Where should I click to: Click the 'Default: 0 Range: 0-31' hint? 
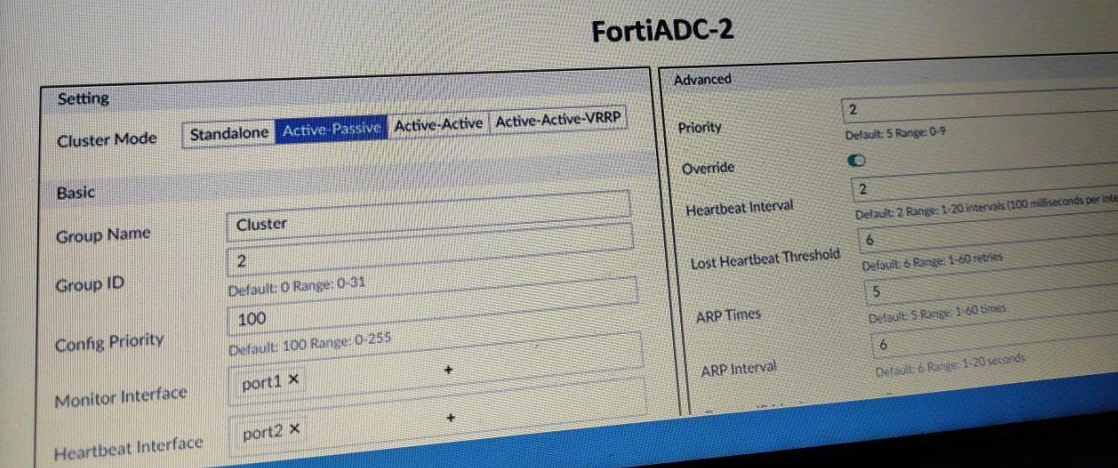coord(297,288)
